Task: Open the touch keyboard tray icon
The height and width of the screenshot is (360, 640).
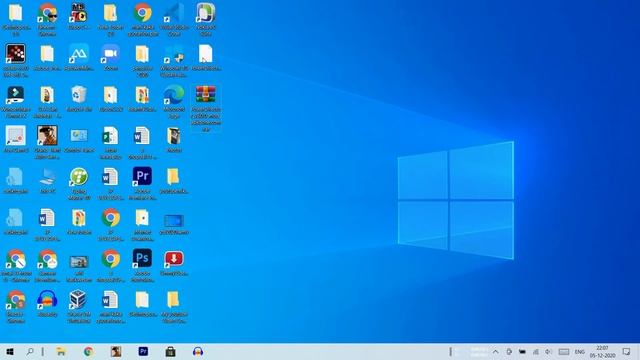Action: [564, 351]
